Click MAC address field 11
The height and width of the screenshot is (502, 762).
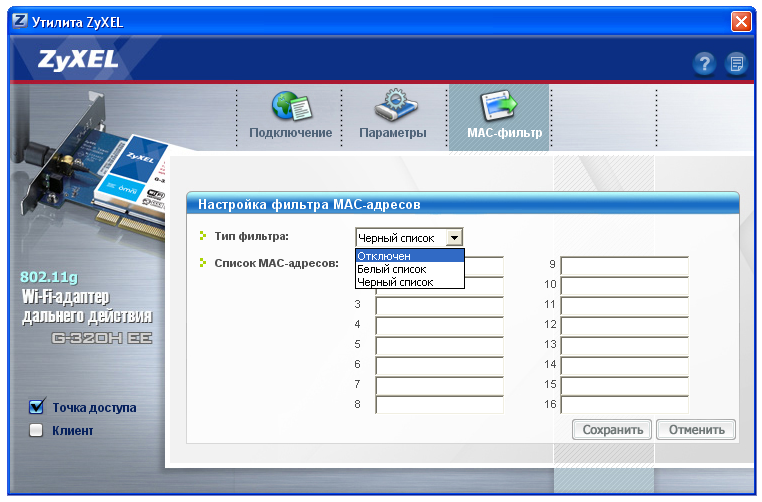(624, 306)
